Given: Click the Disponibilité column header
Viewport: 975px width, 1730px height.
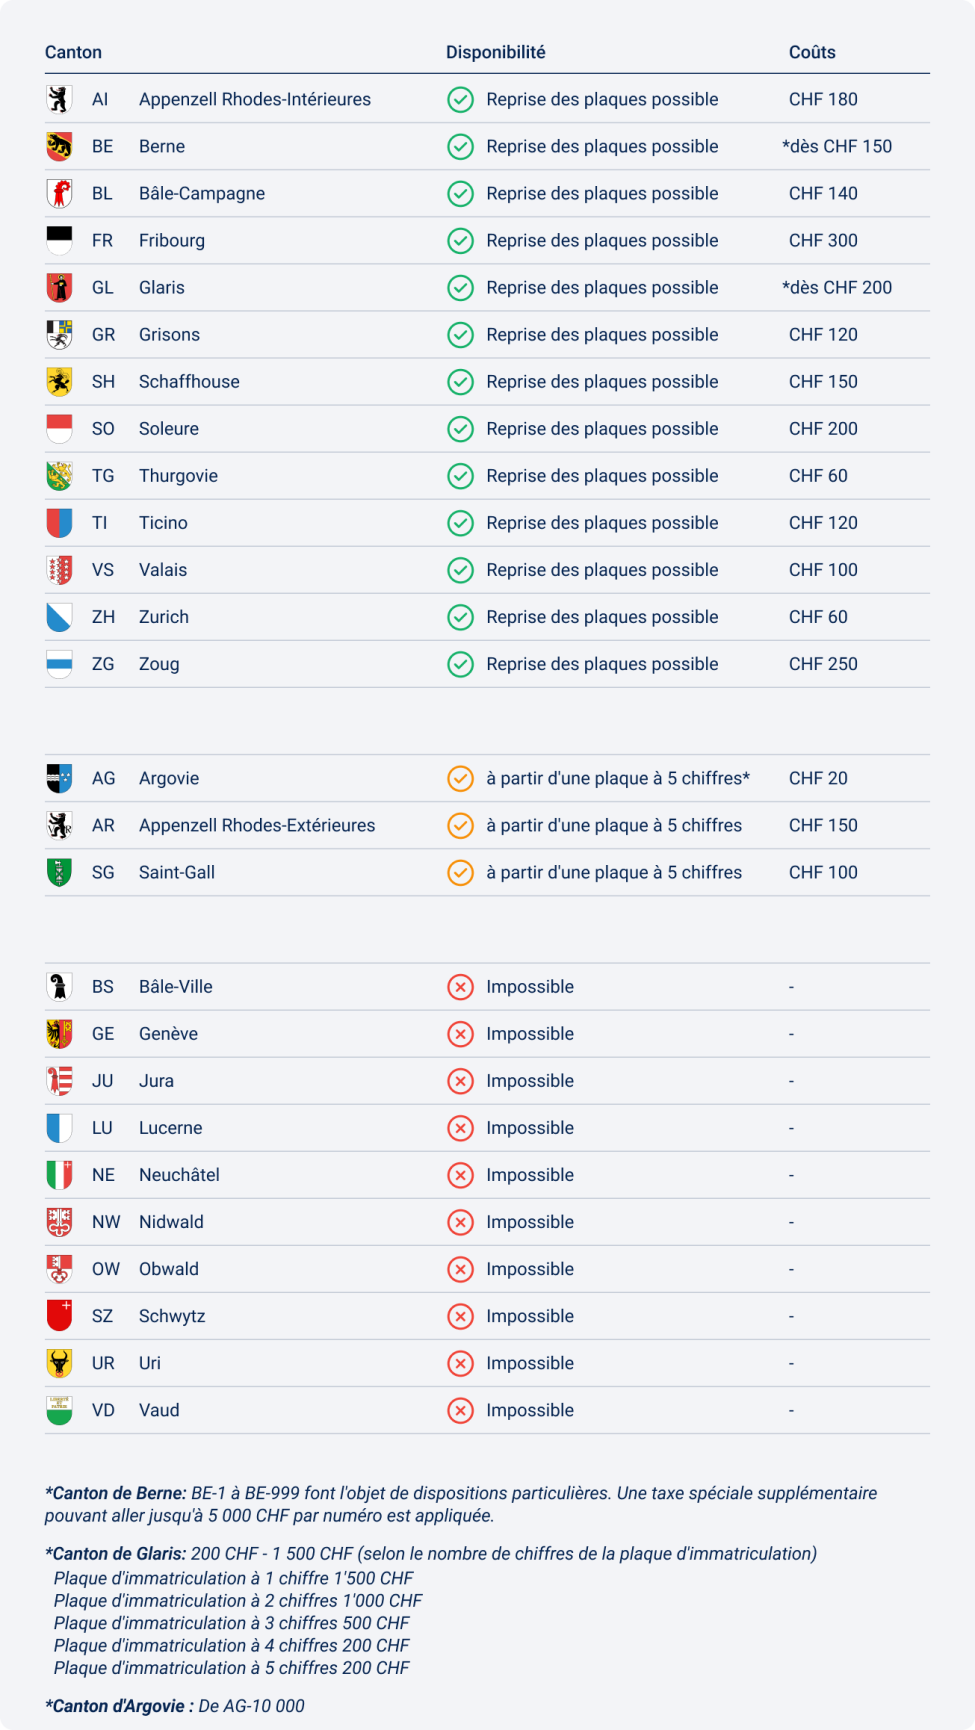Looking at the screenshot, I should (495, 52).
